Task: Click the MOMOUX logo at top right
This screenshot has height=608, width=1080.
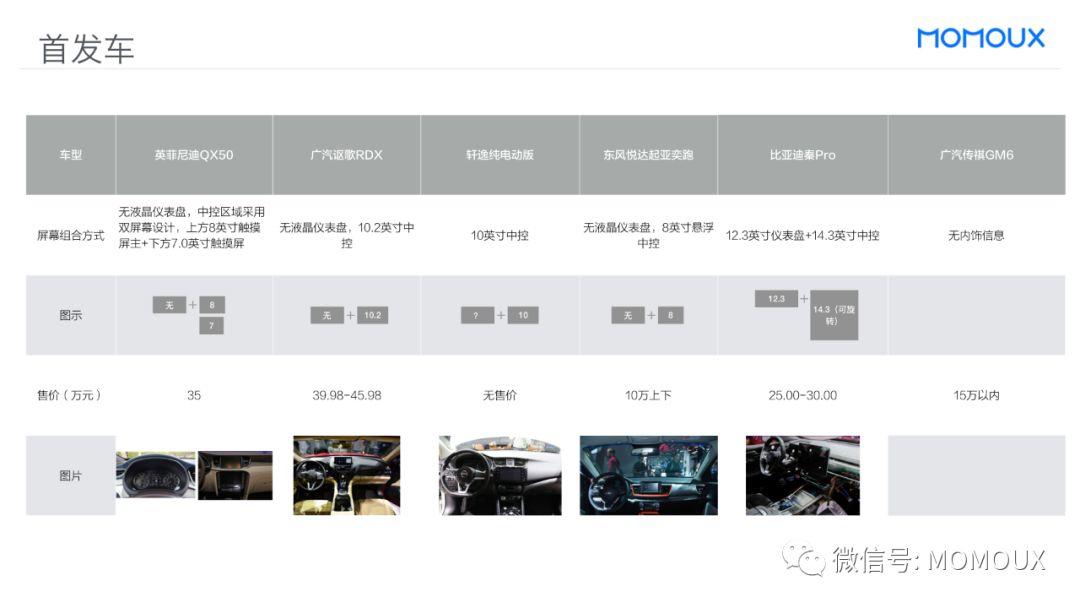Action: point(981,38)
